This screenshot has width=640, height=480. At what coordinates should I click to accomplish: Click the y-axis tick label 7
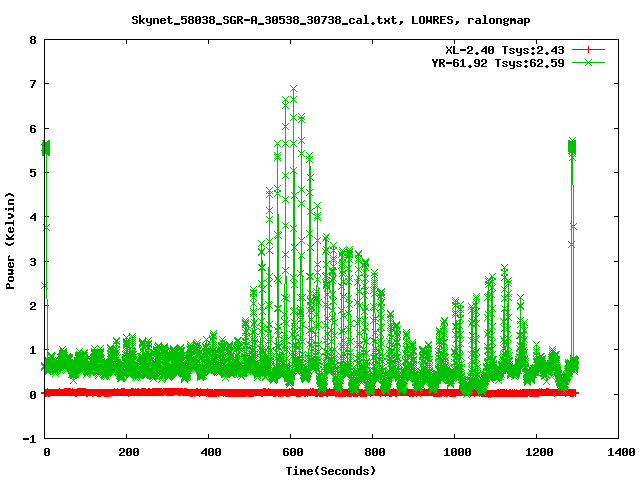tap(33, 84)
